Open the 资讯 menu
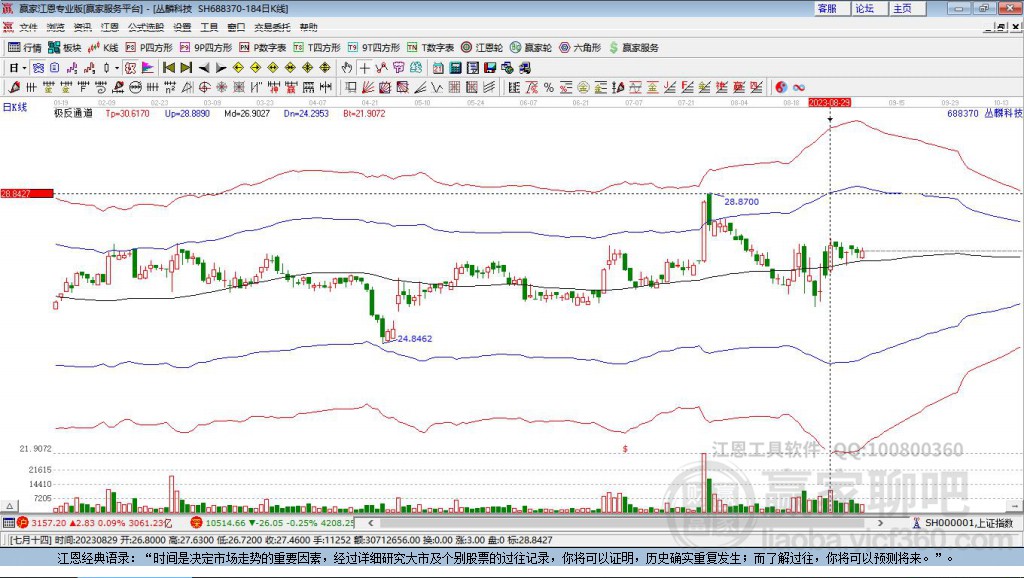The width and height of the screenshot is (1024, 578). point(82,27)
